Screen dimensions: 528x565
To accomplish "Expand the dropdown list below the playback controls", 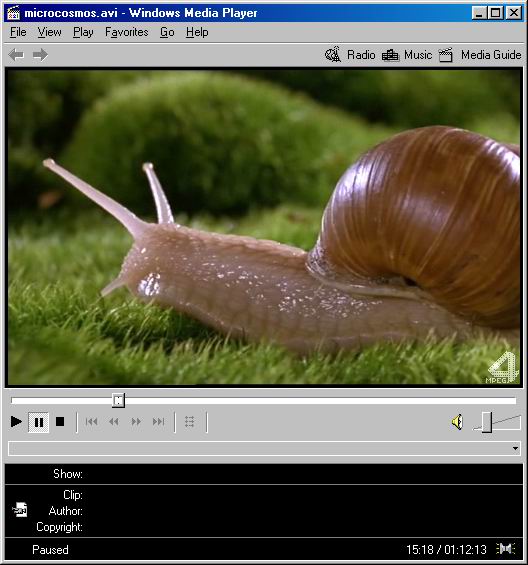I will click(264, 448).
